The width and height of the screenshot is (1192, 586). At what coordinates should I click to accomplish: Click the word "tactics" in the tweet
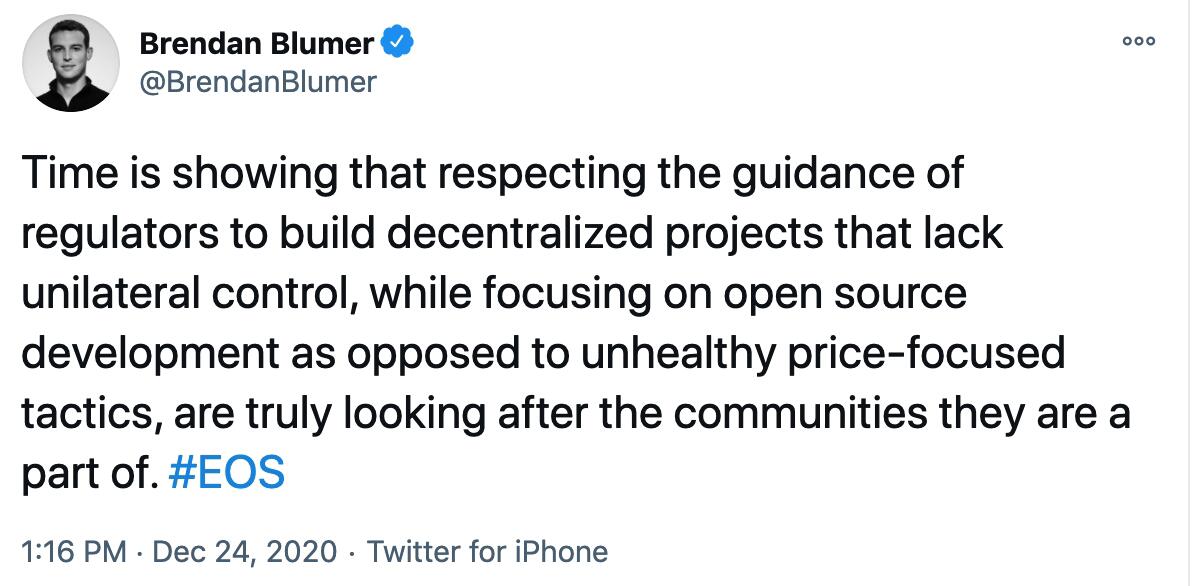(86, 414)
